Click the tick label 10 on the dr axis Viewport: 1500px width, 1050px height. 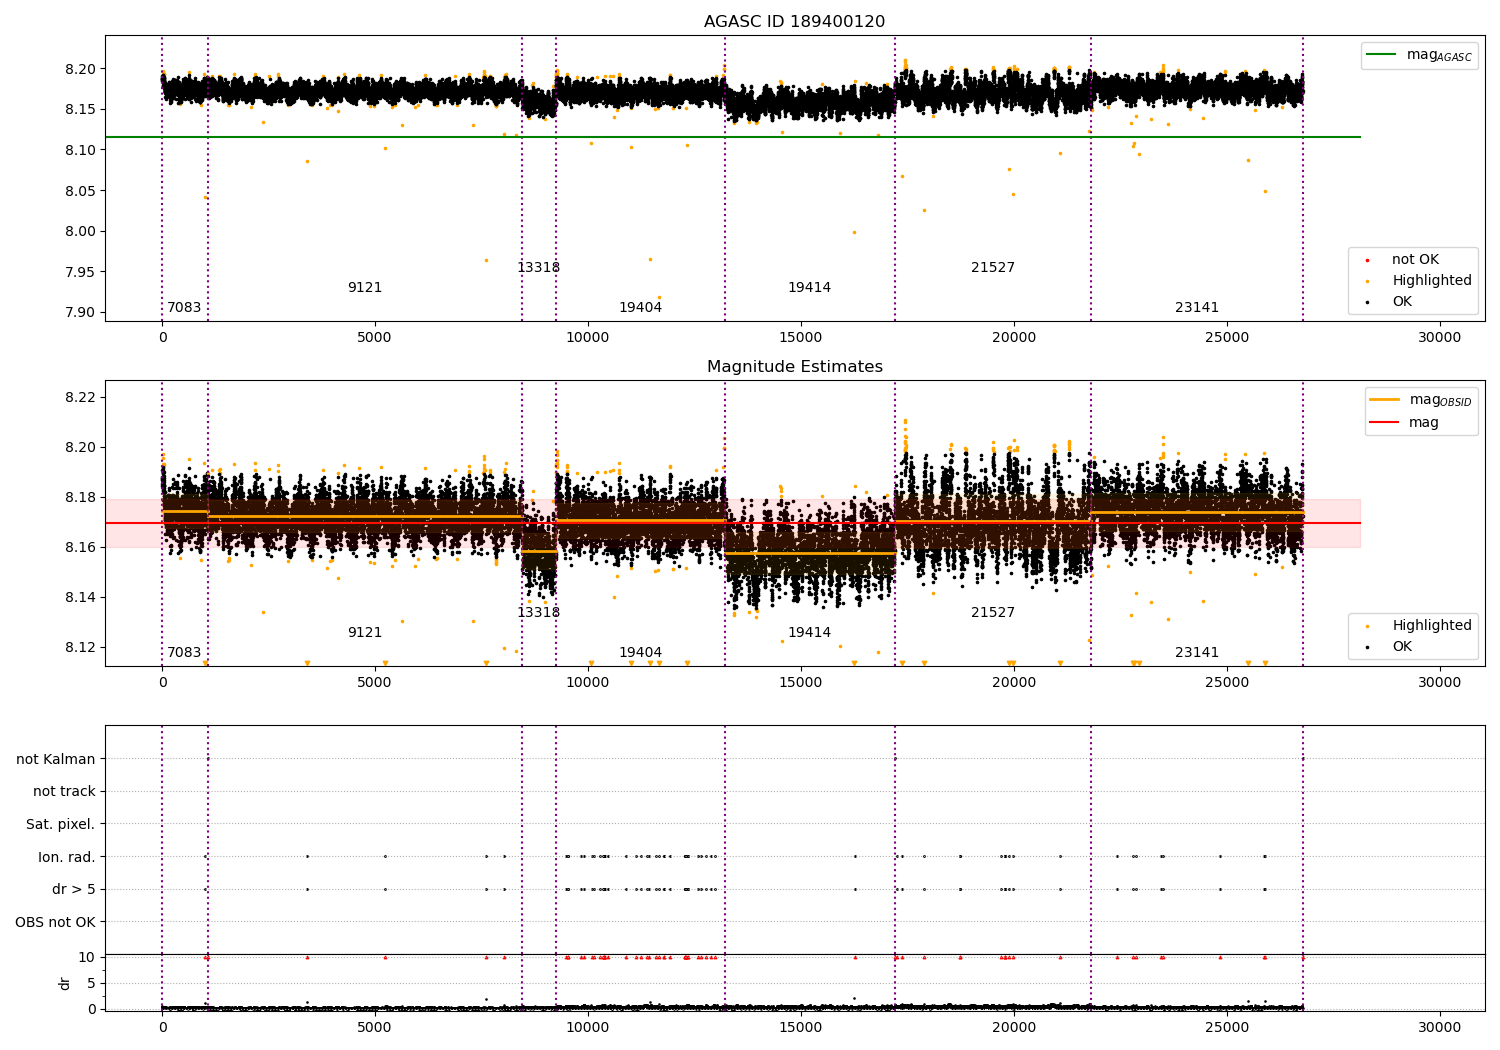[x=87, y=957]
